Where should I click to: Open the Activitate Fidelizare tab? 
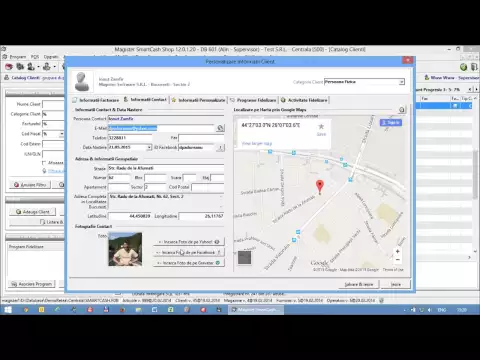tap(304, 100)
